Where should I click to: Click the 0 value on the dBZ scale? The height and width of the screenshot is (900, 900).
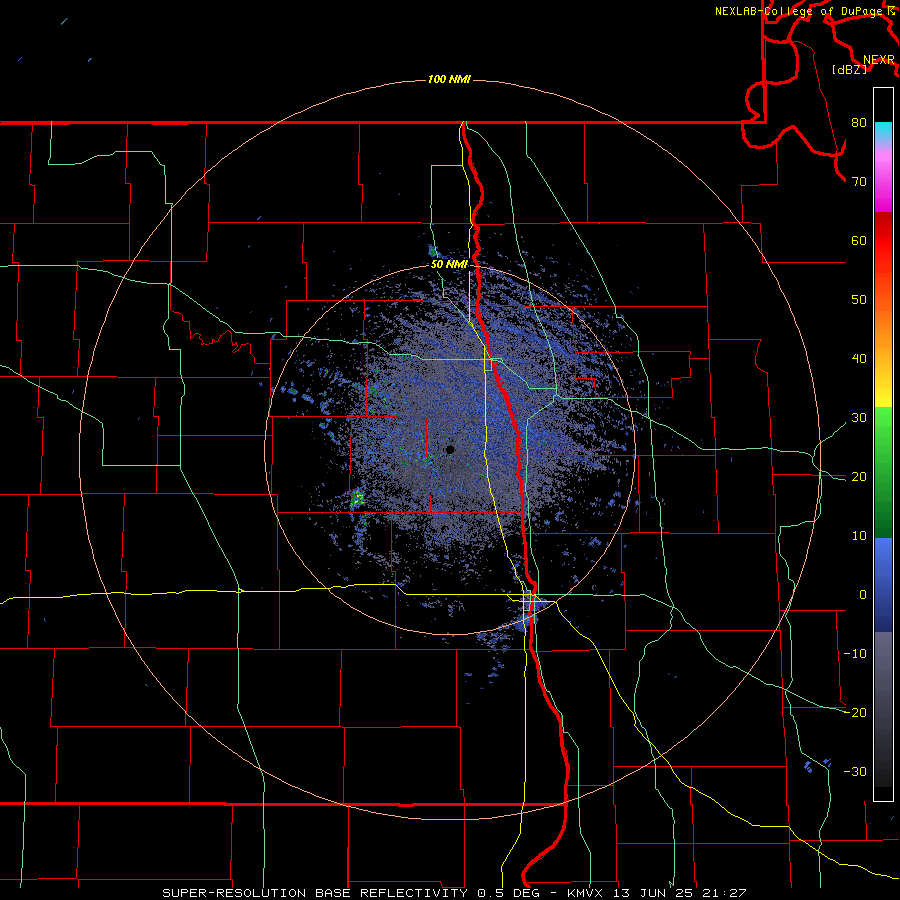pyautogui.click(x=863, y=595)
